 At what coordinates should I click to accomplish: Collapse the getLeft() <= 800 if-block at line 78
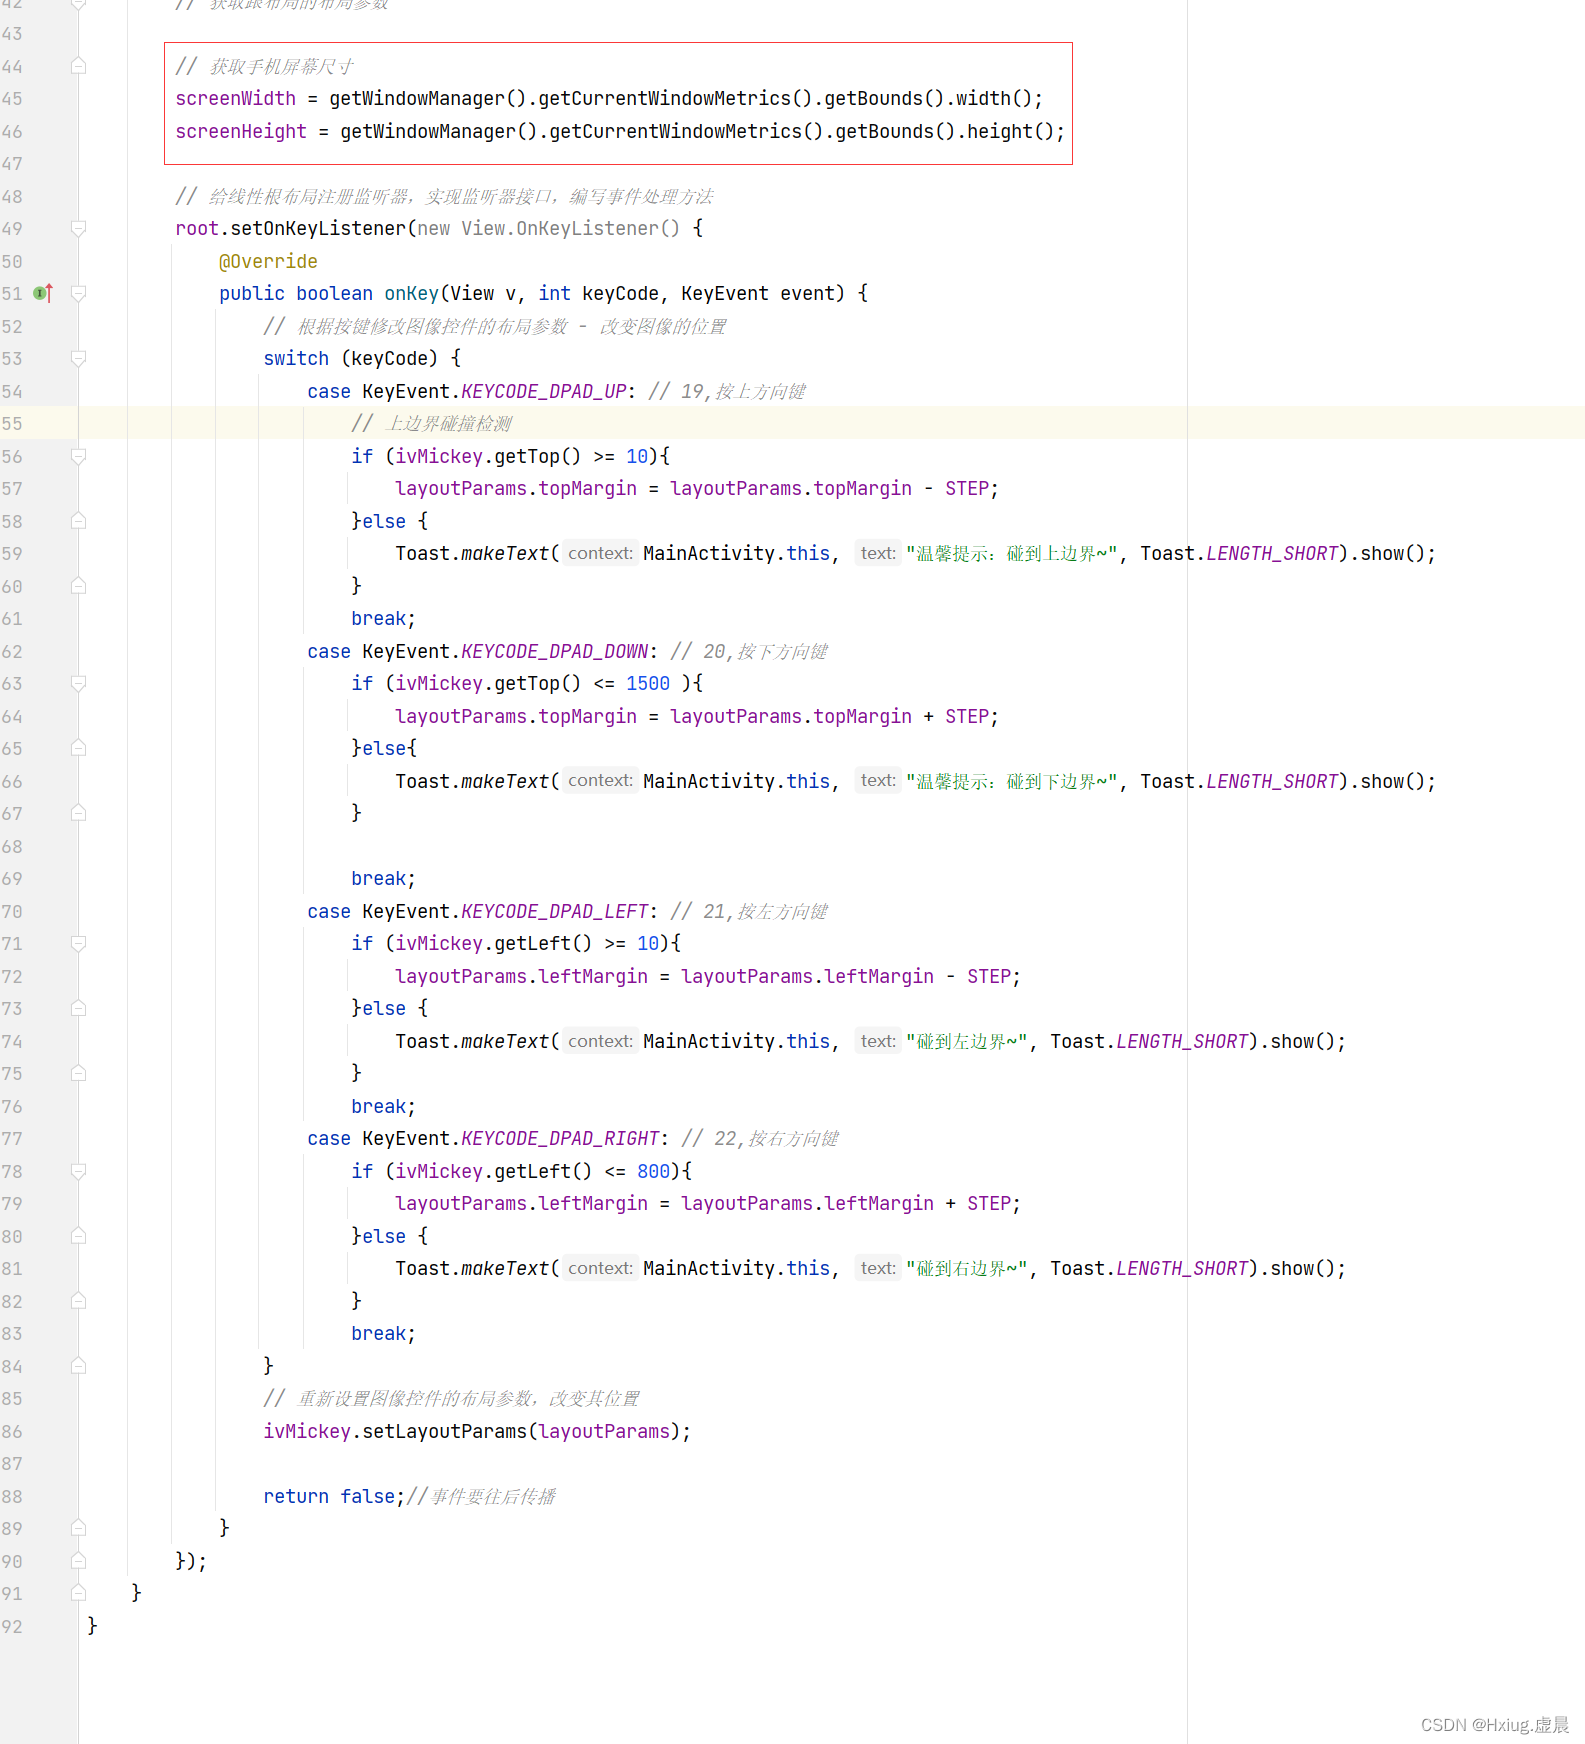[x=78, y=1171]
